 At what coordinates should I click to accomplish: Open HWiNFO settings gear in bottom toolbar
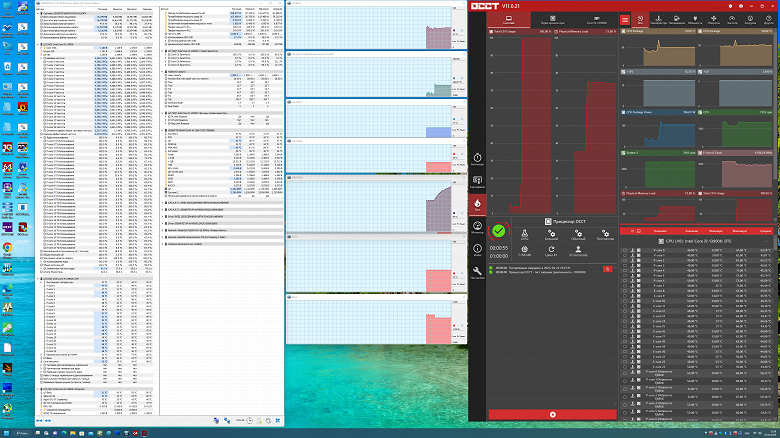pos(268,421)
